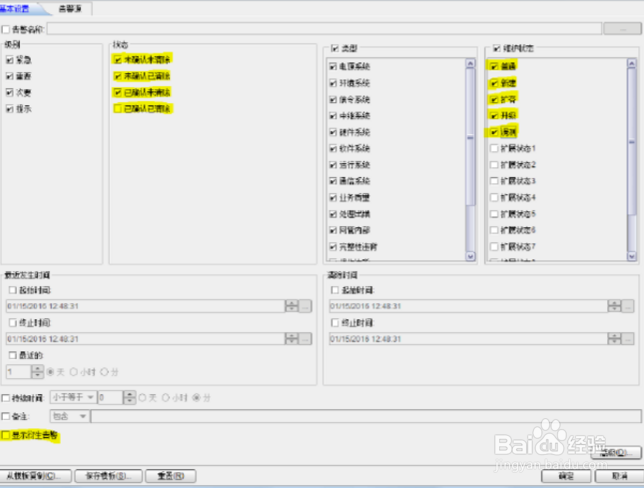
Task: Click maintenance status list scroll-down arrow
Action: [632, 256]
